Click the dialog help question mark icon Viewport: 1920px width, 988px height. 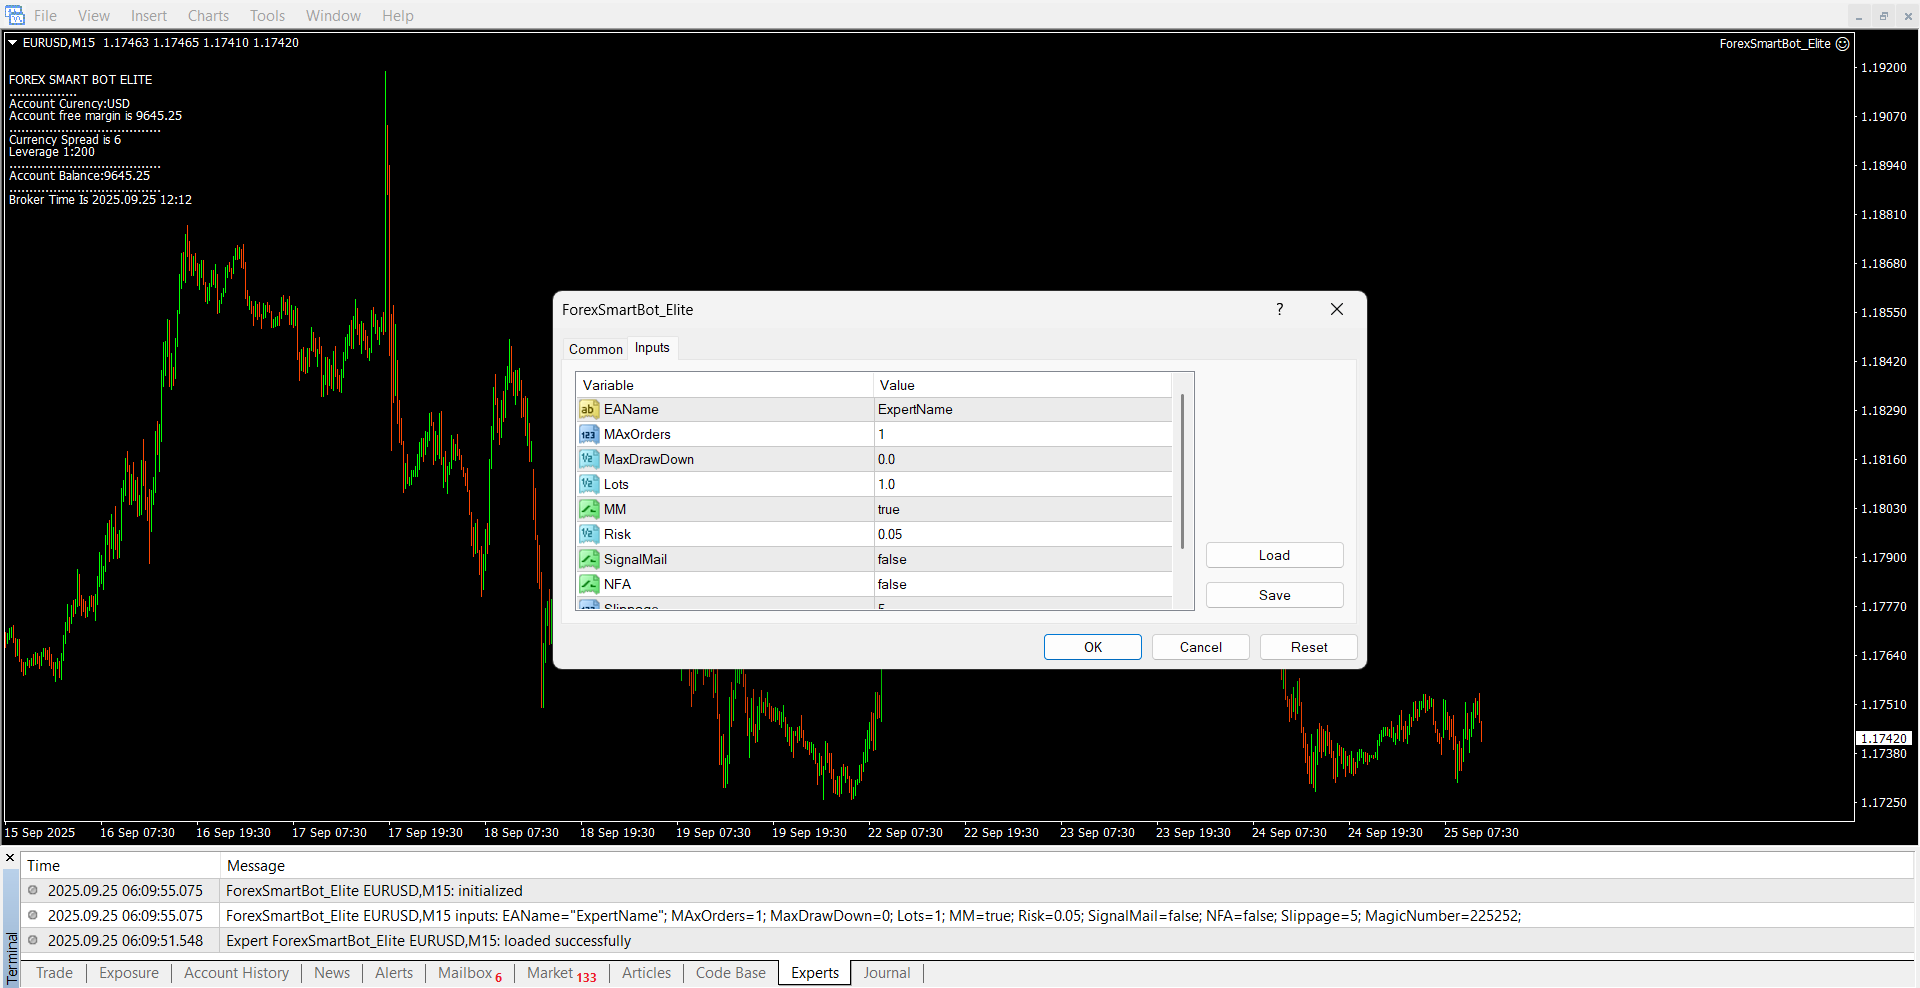click(x=1279, y=310)
